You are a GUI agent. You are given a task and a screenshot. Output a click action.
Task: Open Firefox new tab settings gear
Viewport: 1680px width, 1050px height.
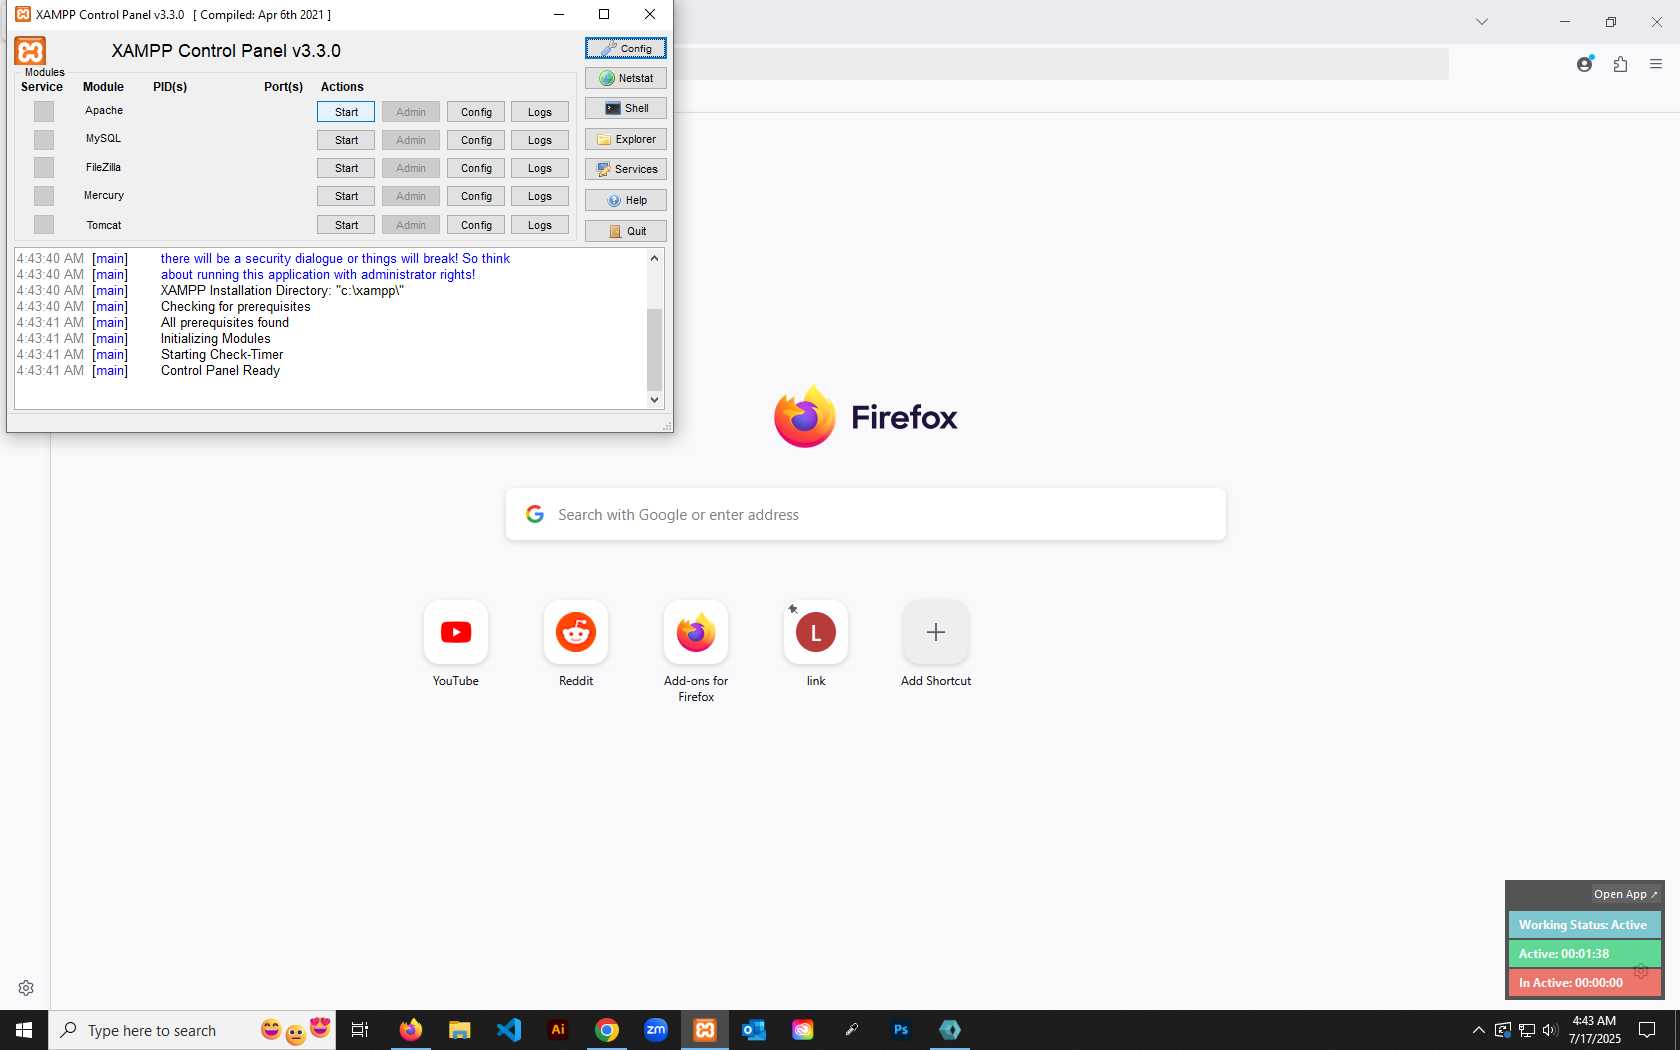(x=26, y=988)
